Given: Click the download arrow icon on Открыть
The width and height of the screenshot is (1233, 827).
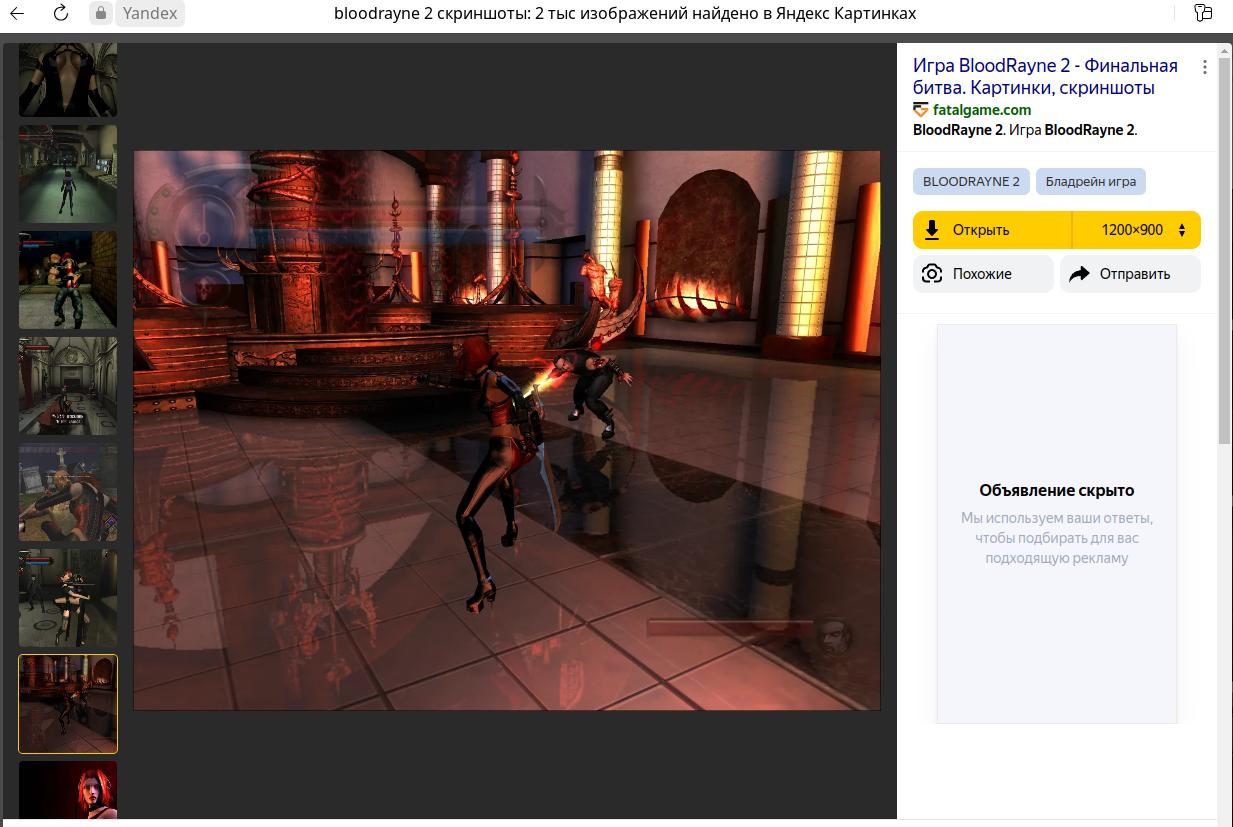Looking at the screenshot, I should click(x=932, y=230).
